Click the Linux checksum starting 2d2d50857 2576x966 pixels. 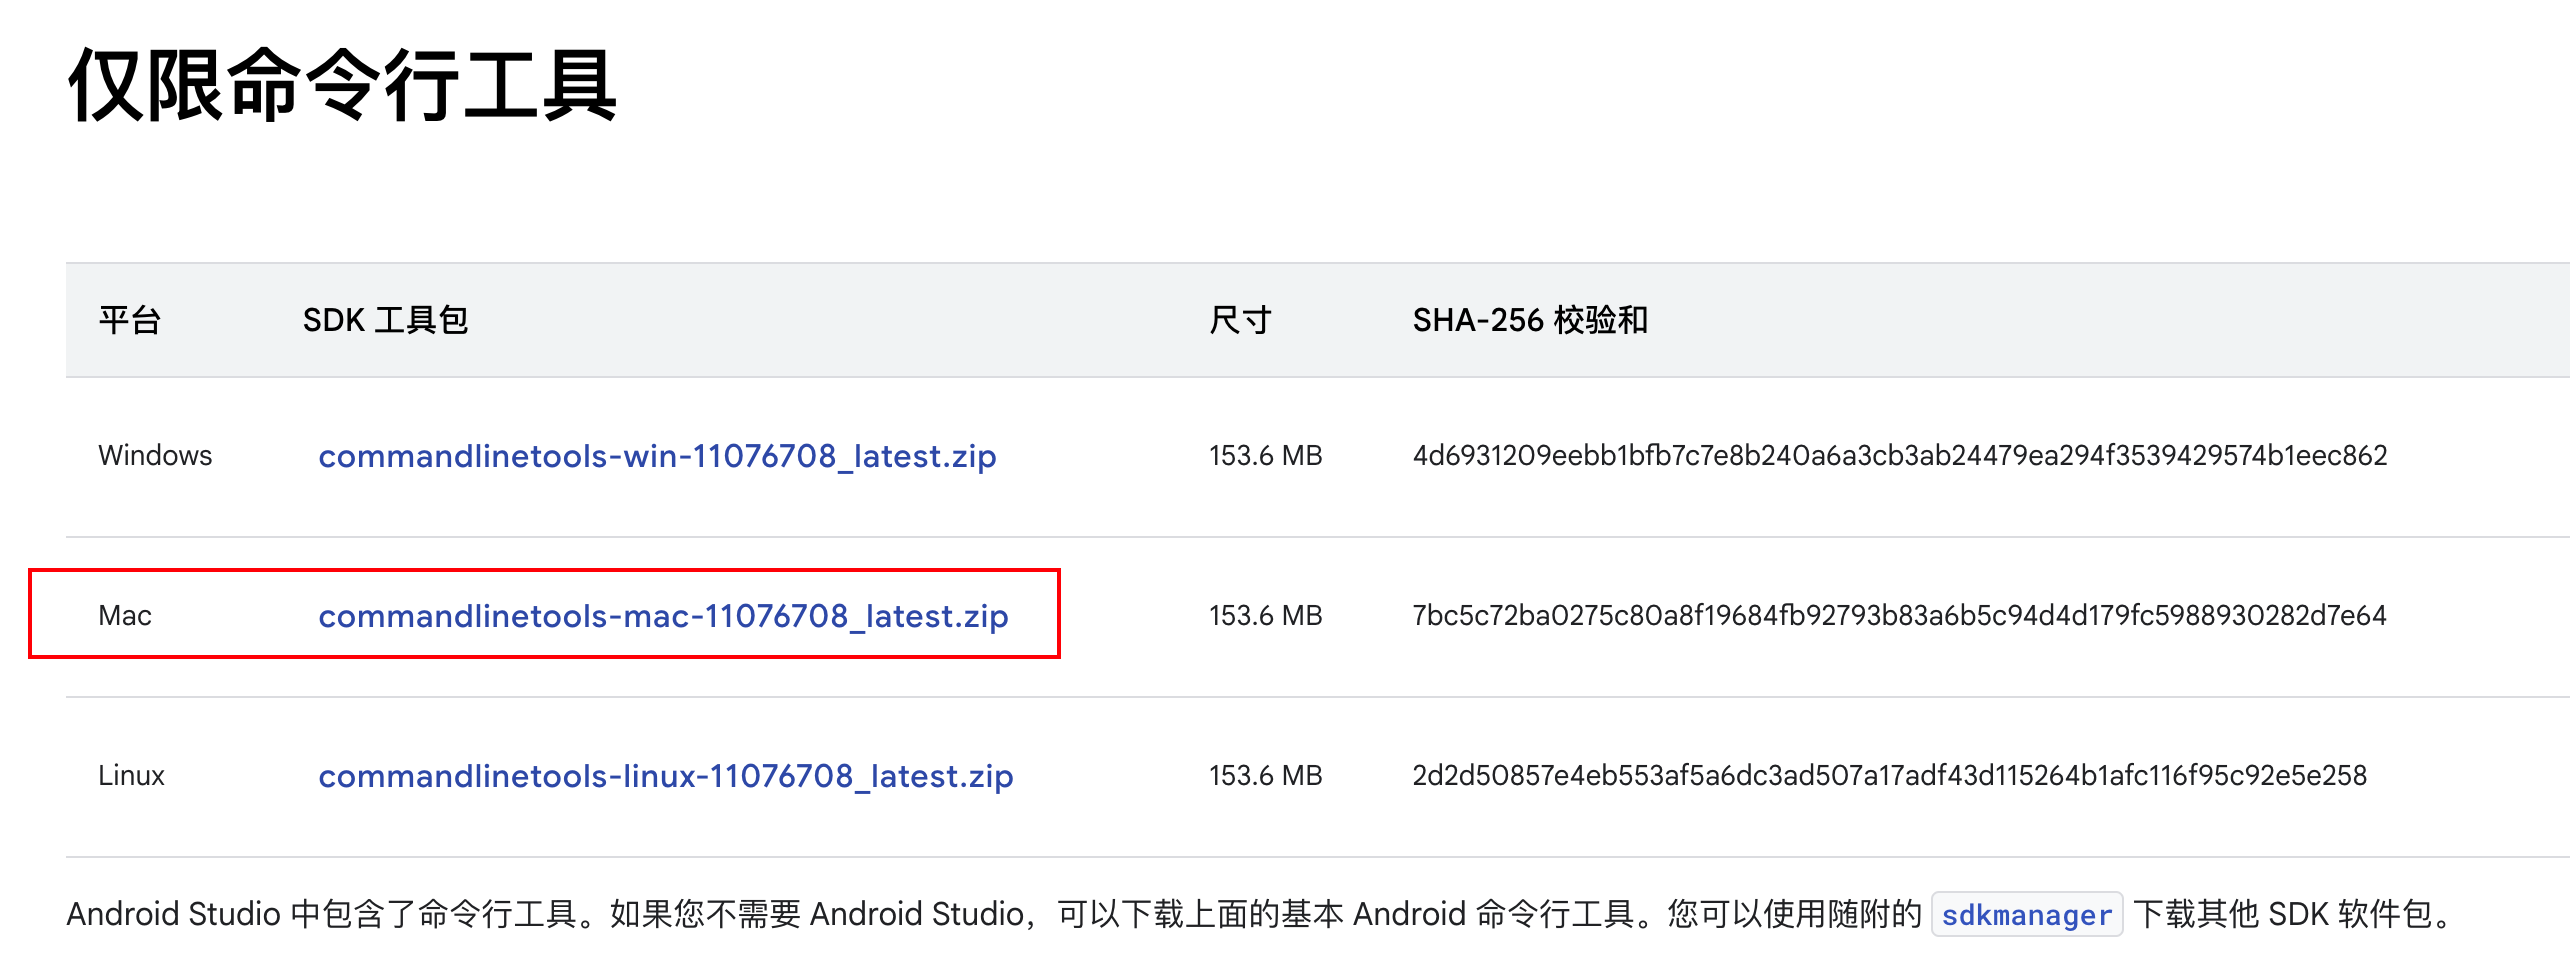tap(1889, 776)
